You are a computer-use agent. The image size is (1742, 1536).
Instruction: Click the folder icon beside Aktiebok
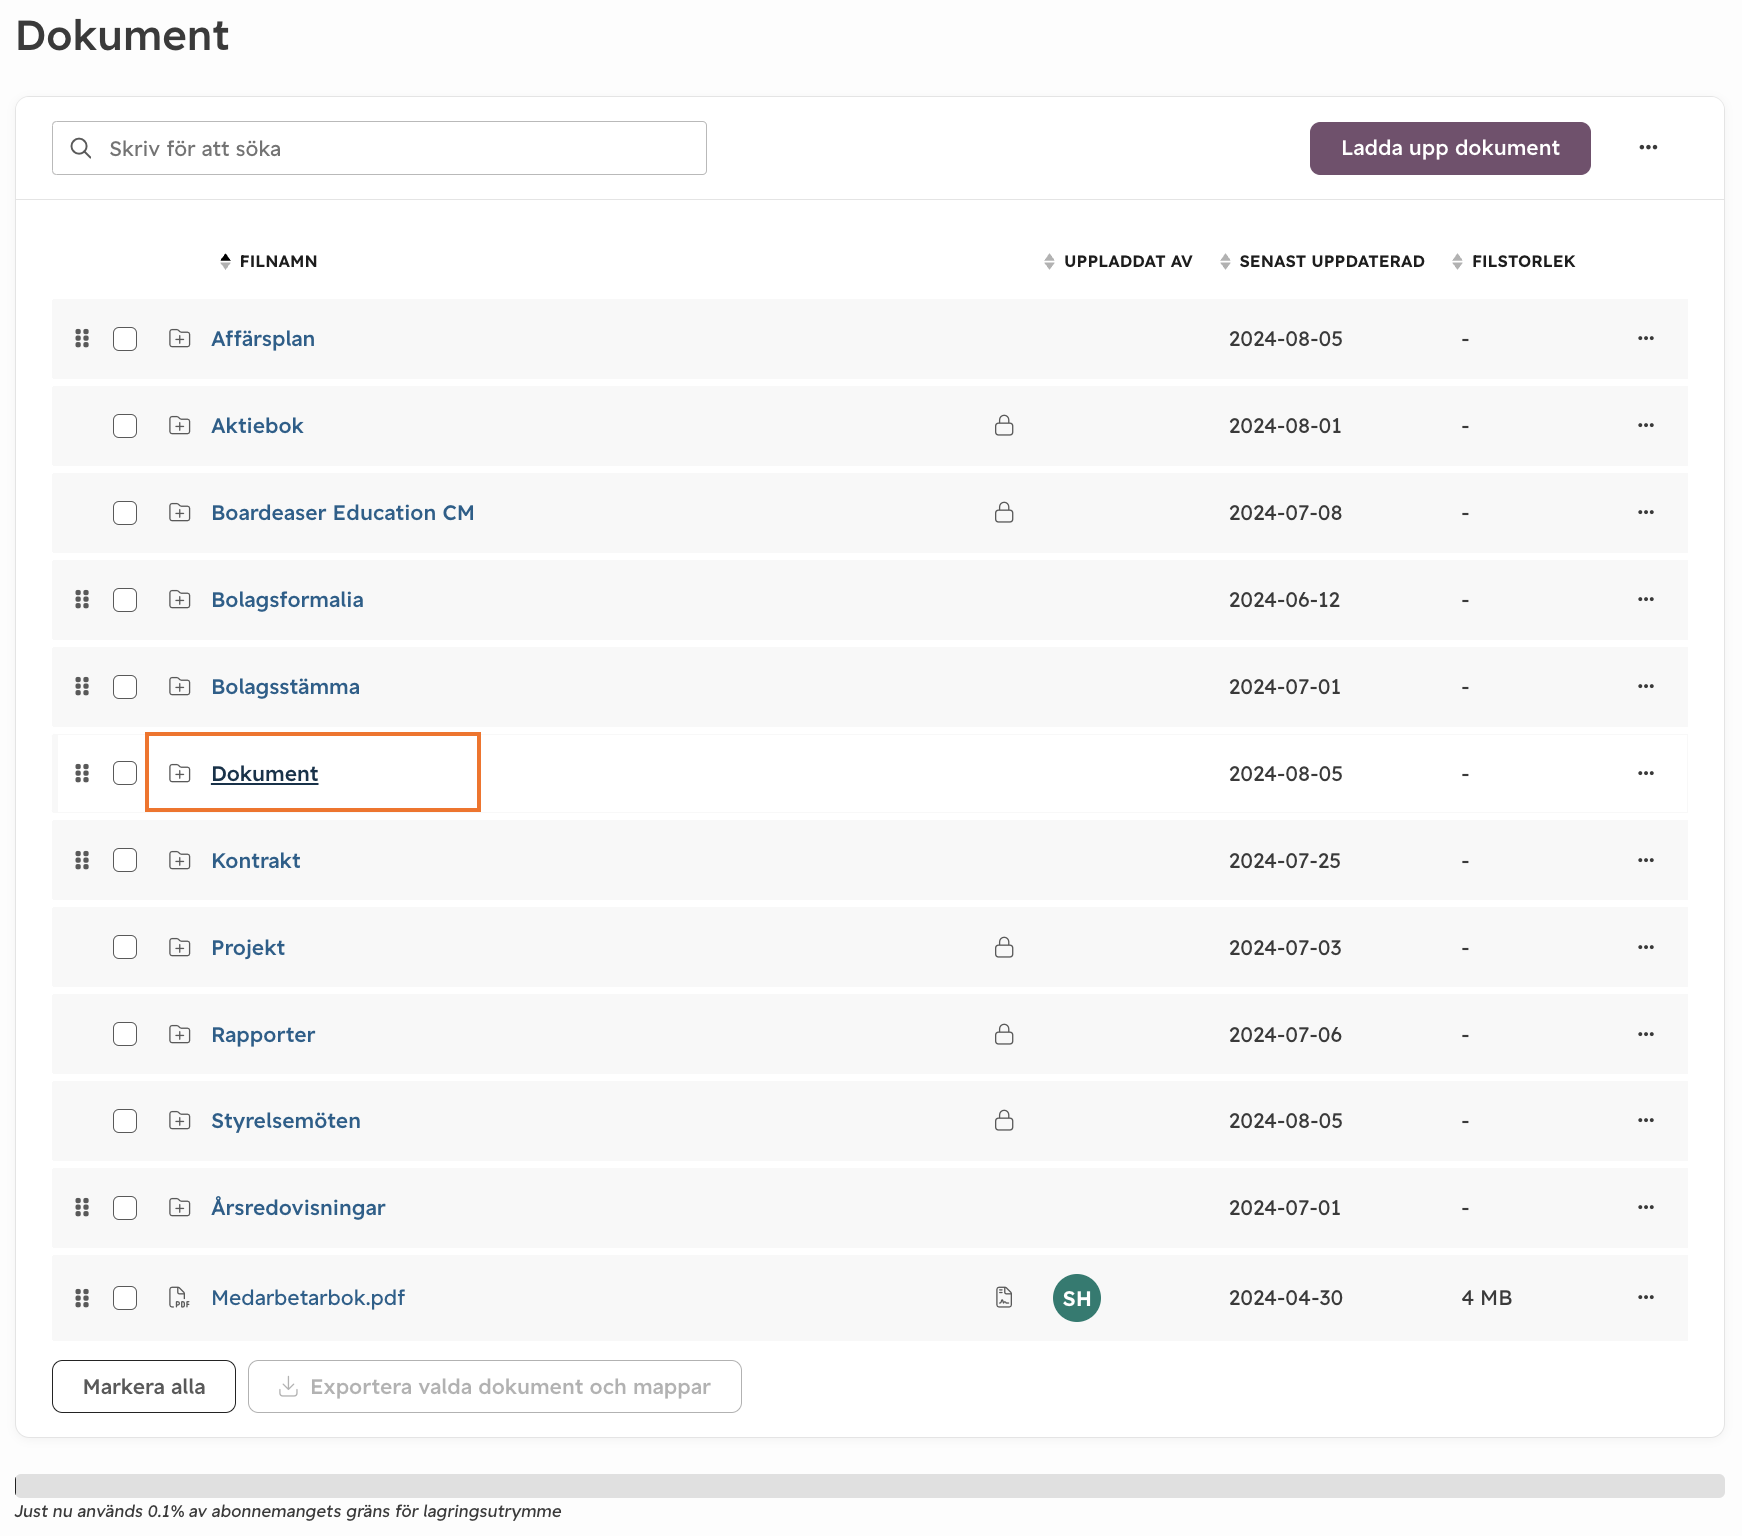coord(180,426)
